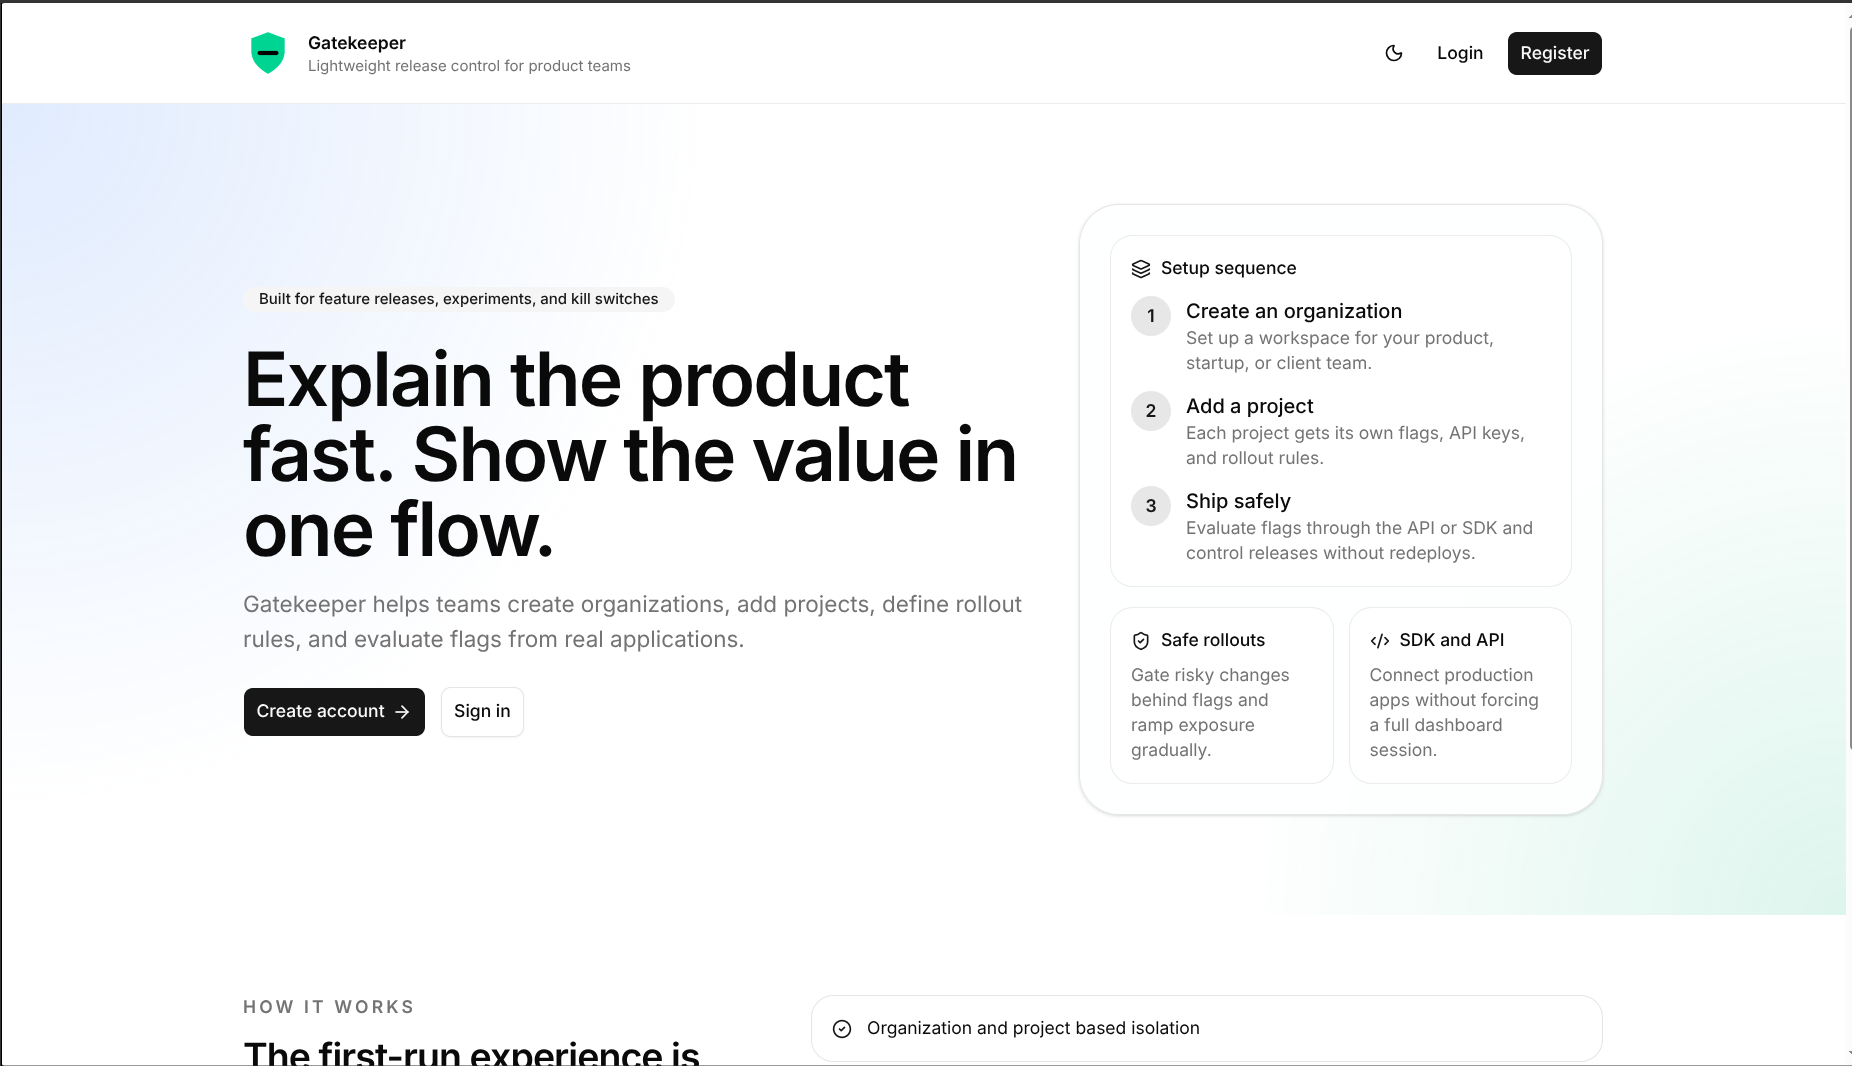Click the feature releases tagline badge
The height and width of the screenshot is (1066, 1852).
point(459,299)
